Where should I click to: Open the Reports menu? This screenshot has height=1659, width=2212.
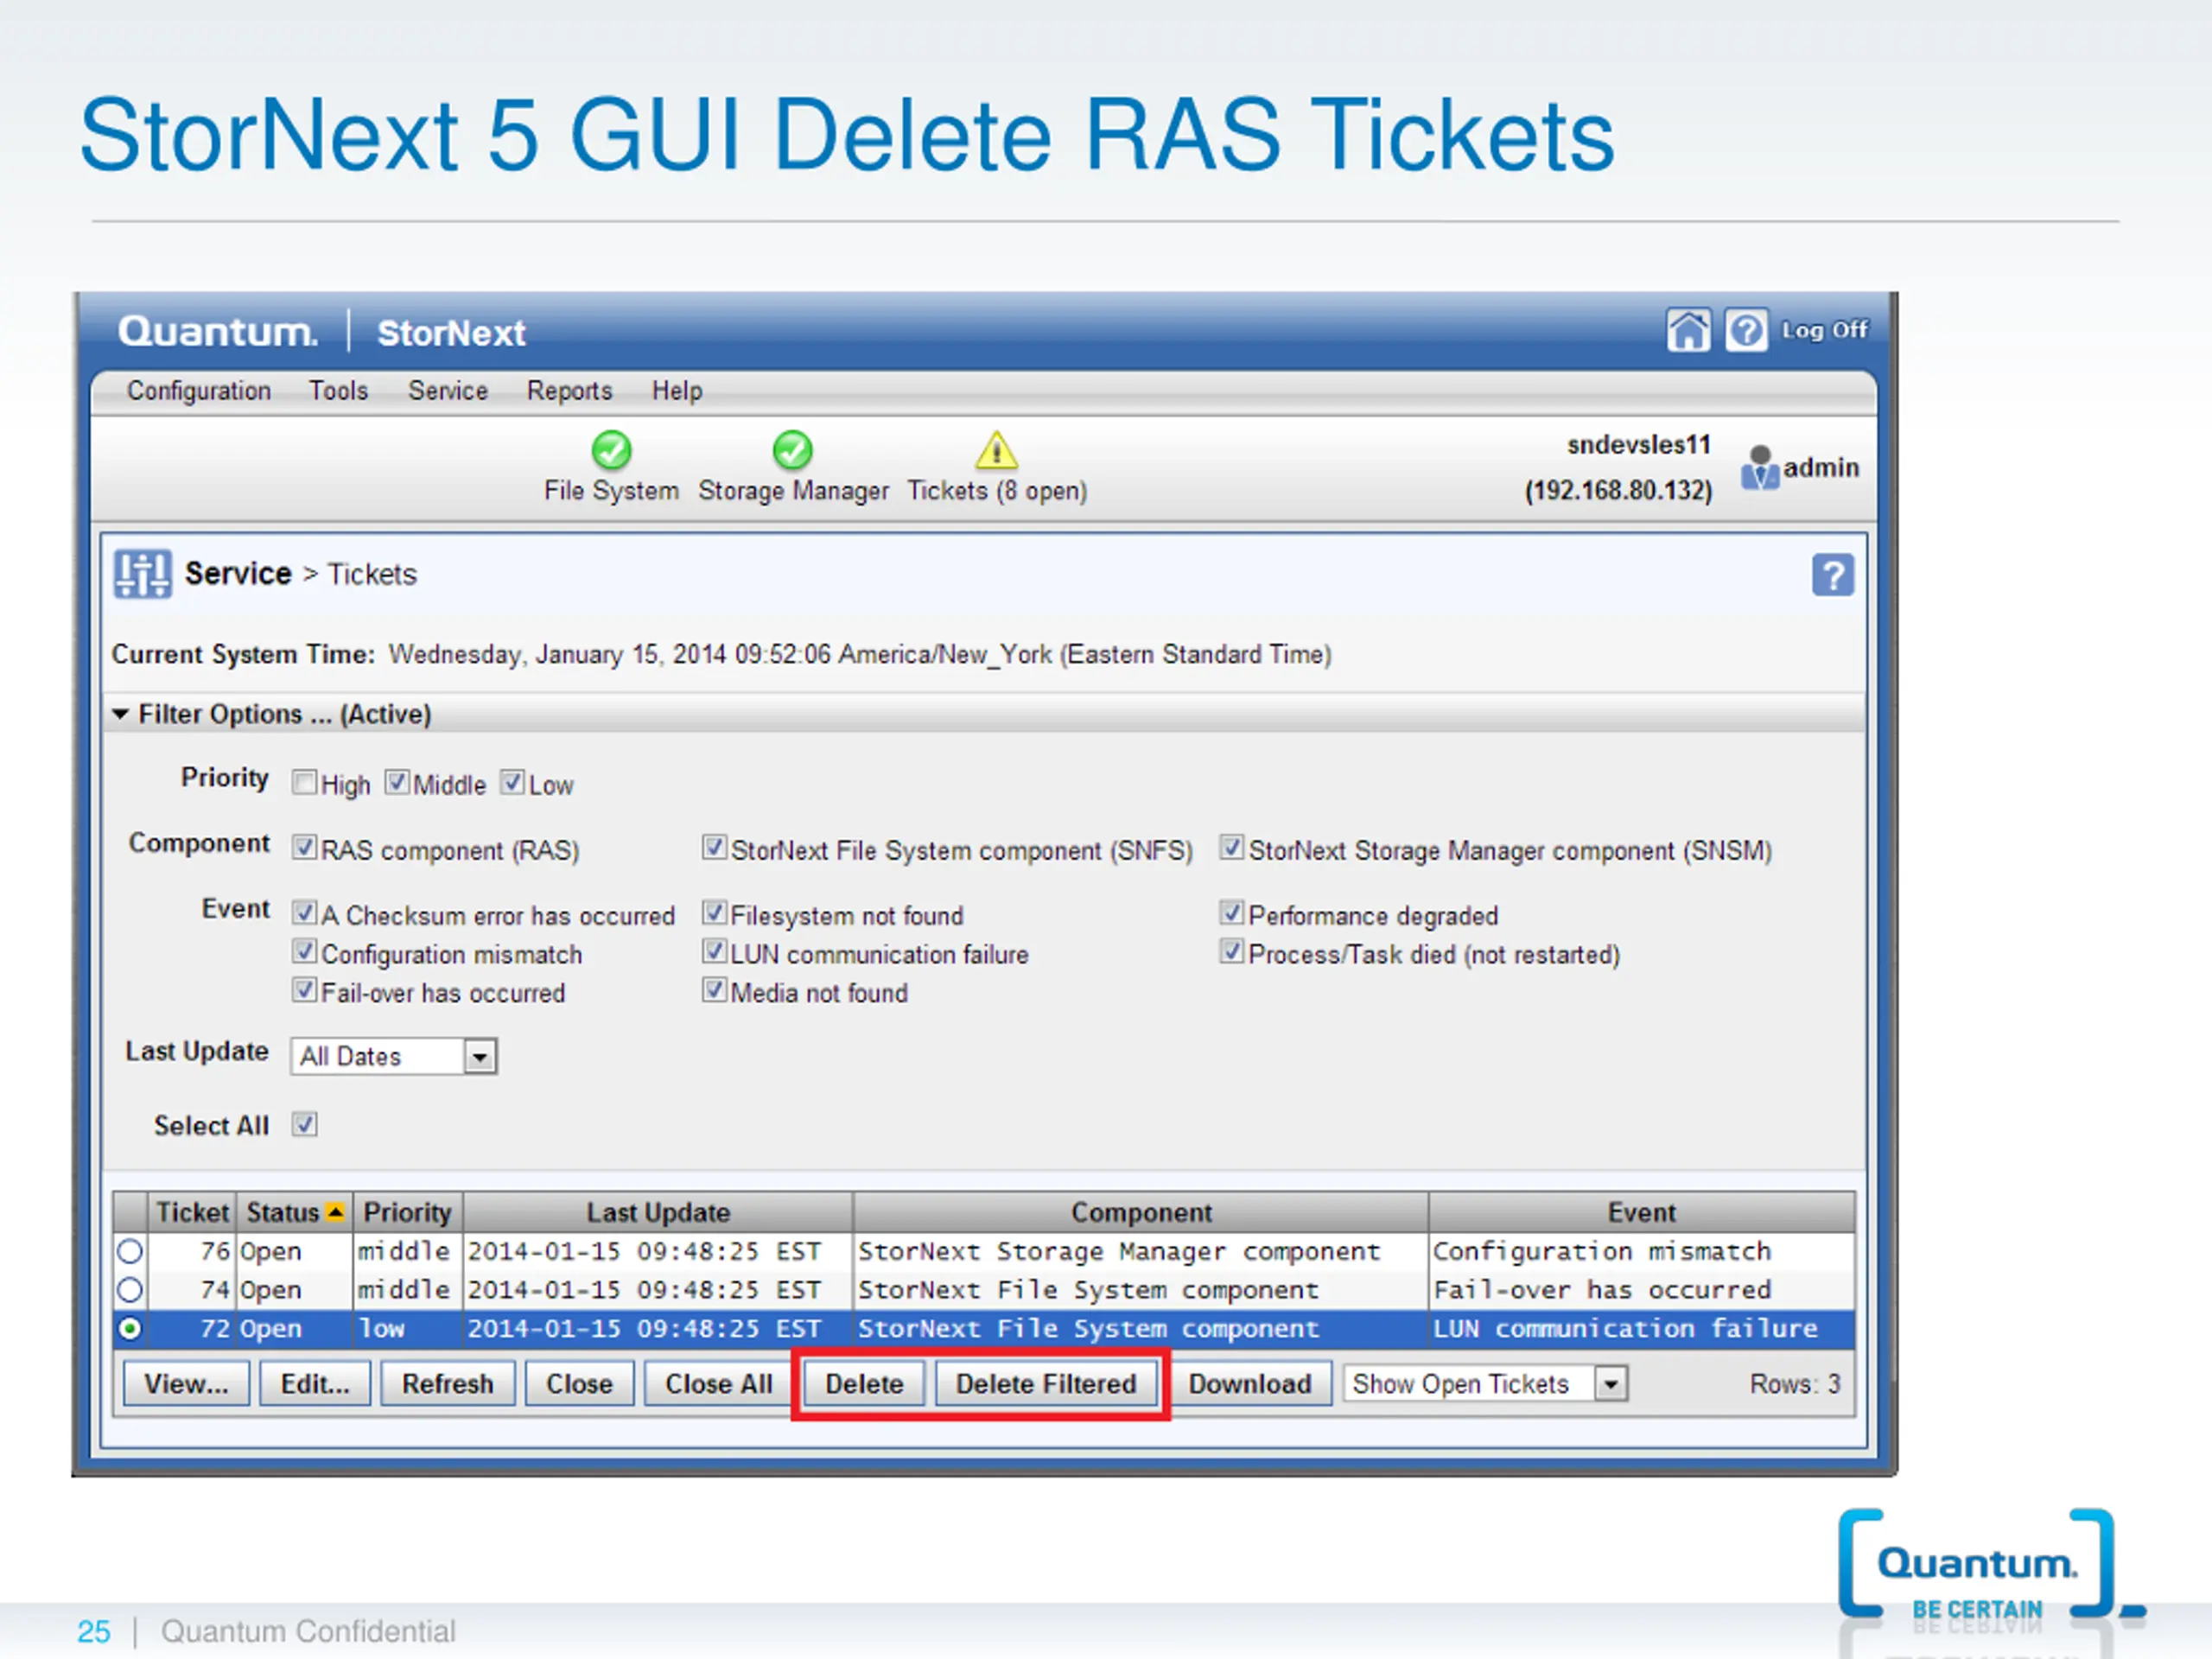pos(569,391)
